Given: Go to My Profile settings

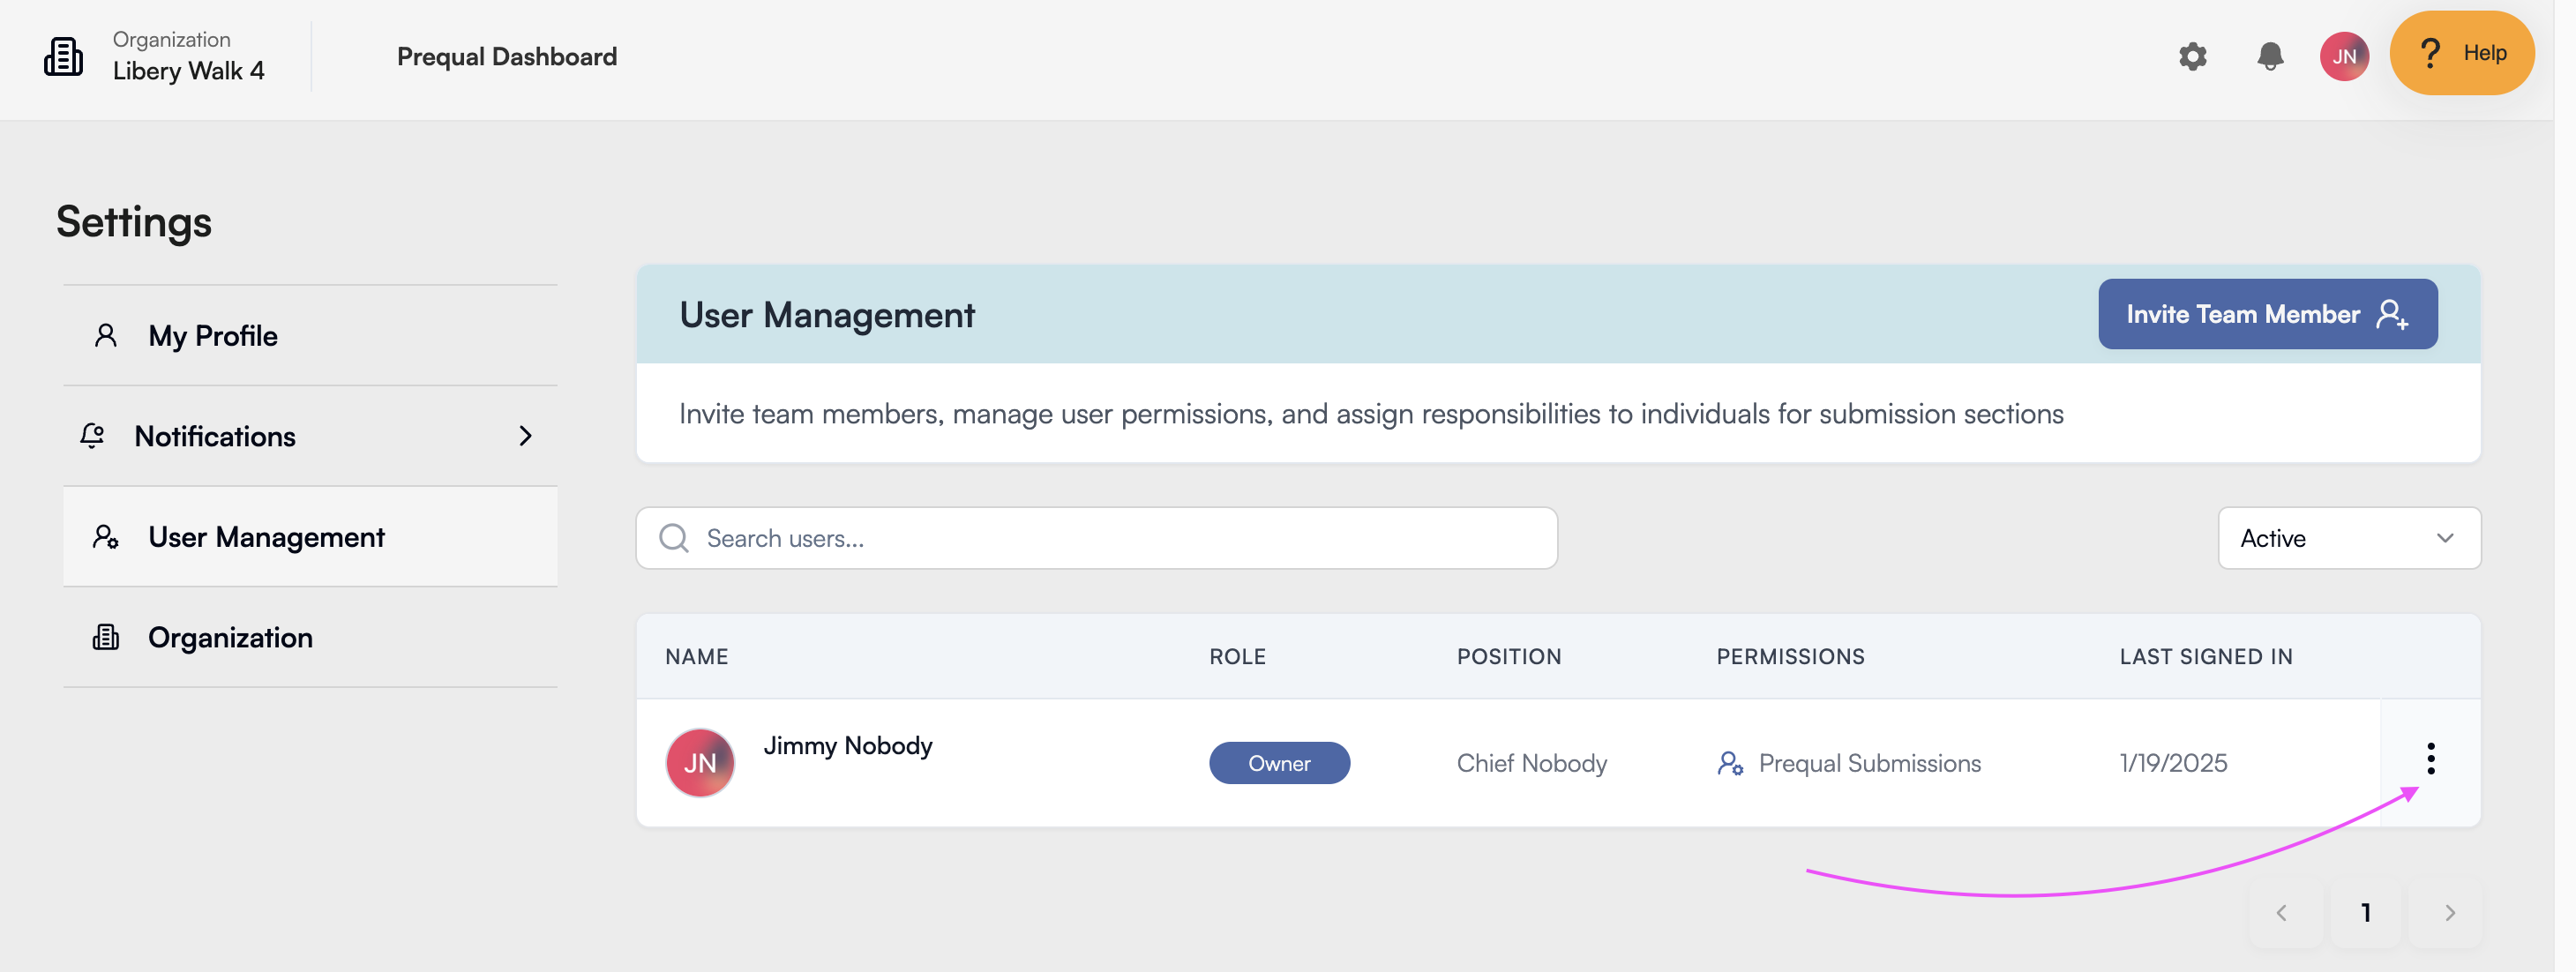Looking at the screenshot, I should point(310,336).
